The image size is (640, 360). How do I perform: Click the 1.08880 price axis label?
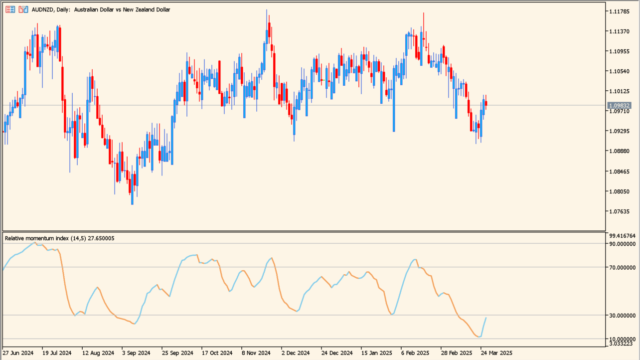tap(619, 151)
